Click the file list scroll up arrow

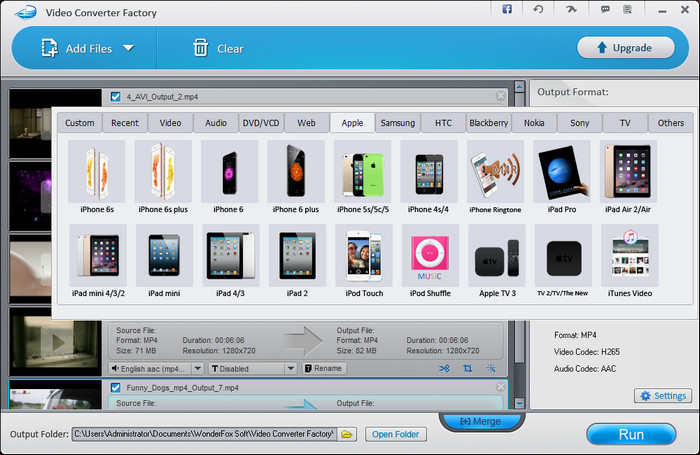click(519, 87)
